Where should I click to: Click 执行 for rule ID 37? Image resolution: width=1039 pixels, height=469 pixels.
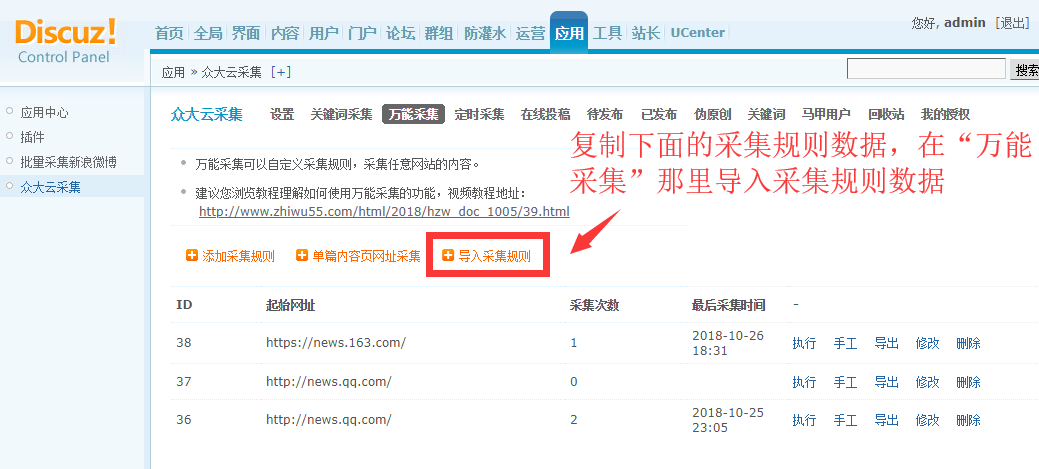804,382
